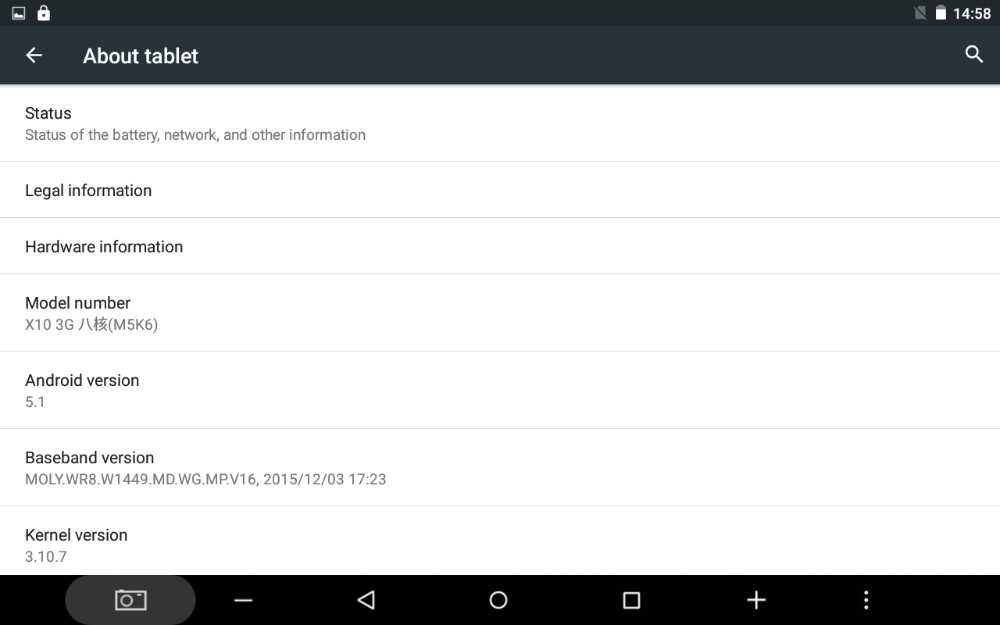The image size is (1000, 625).
Task: Go home with the circle button
Action: pos(498,600)
